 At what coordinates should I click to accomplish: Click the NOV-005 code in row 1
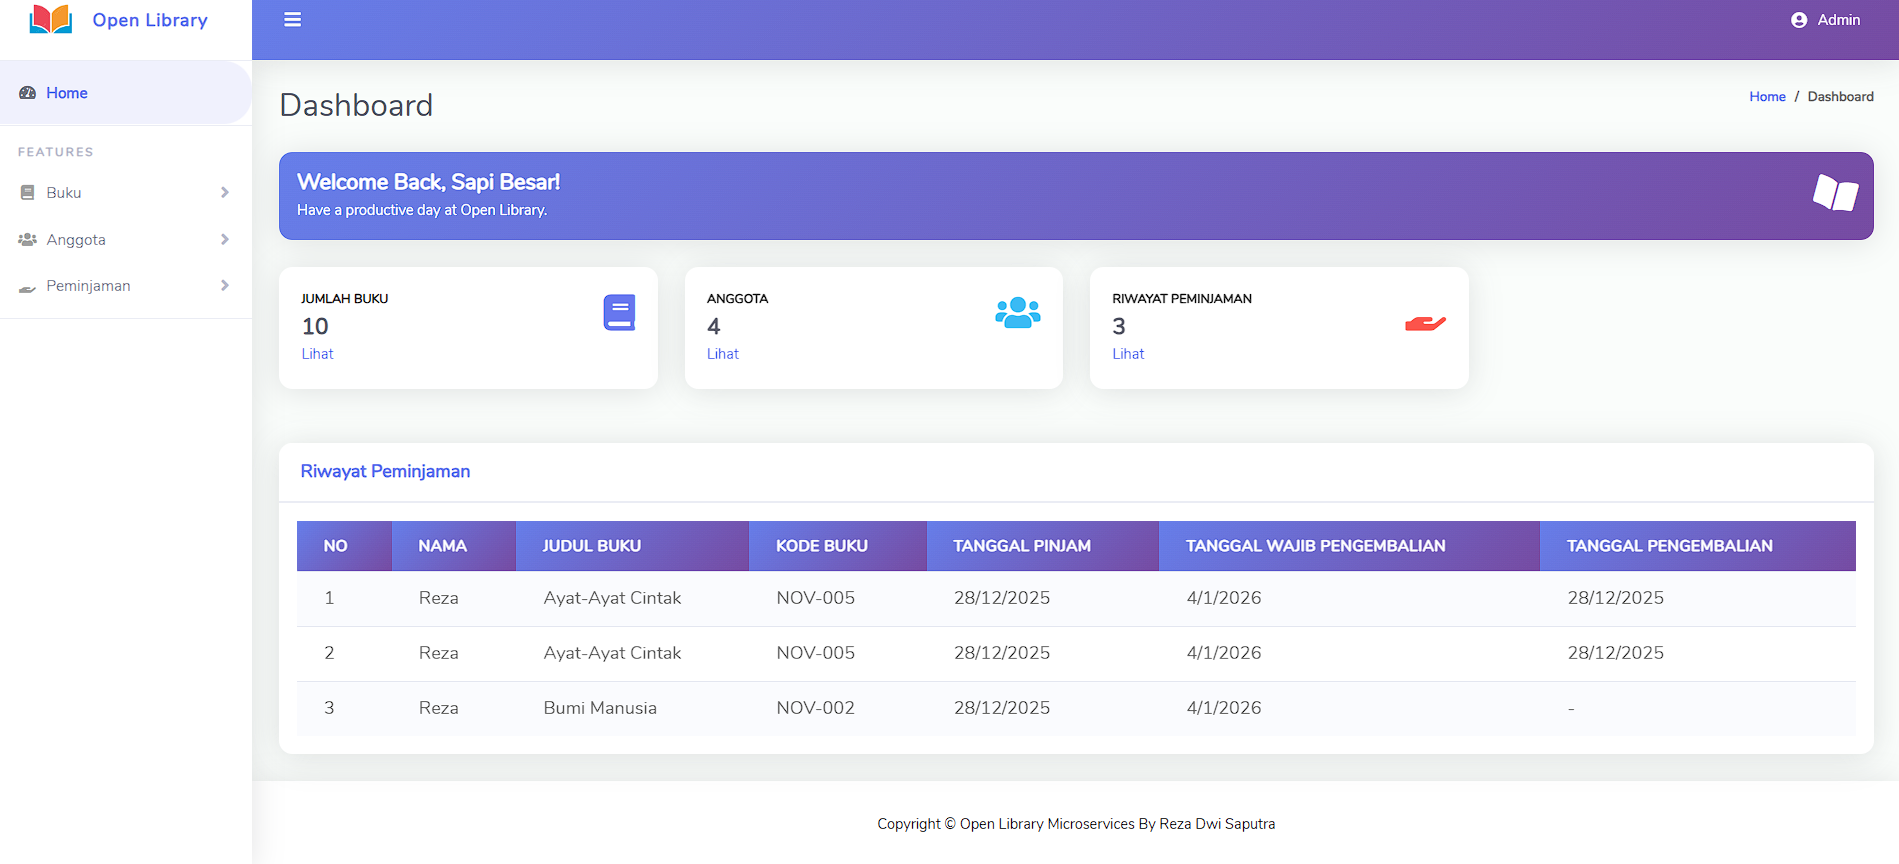pyautogui.click(x=816, y=598)
